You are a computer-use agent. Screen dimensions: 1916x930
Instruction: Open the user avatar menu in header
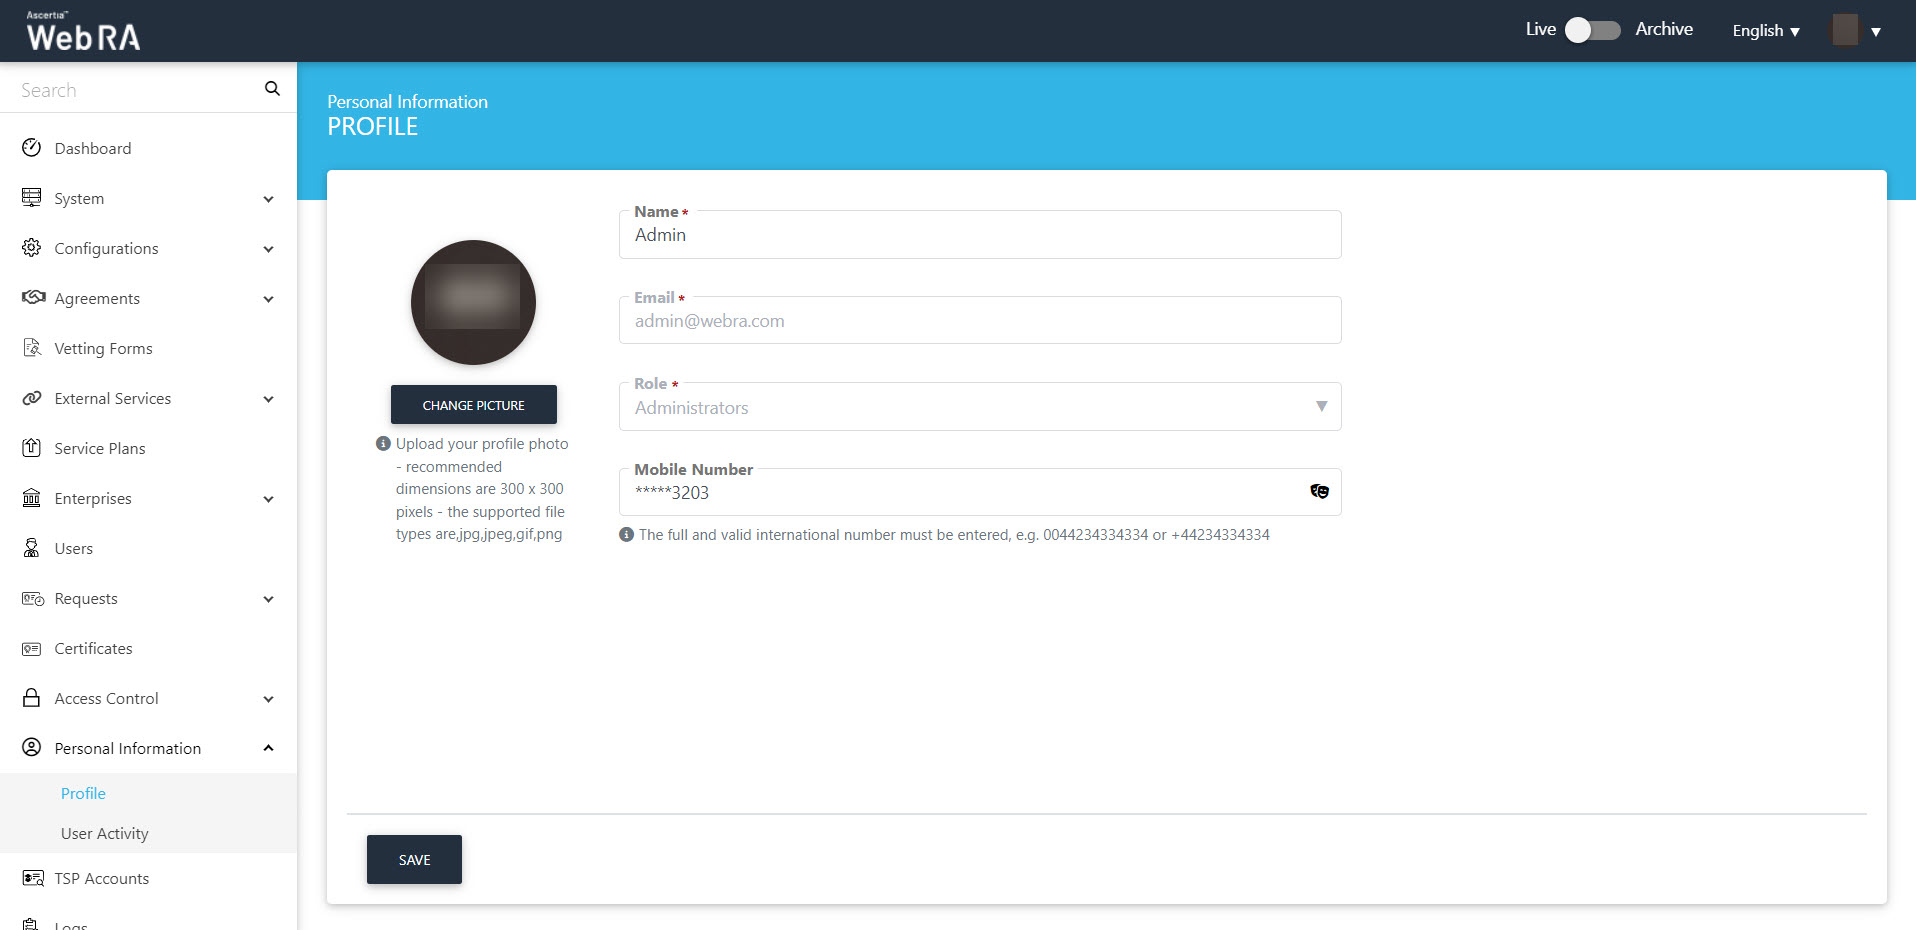(1856, 31)
